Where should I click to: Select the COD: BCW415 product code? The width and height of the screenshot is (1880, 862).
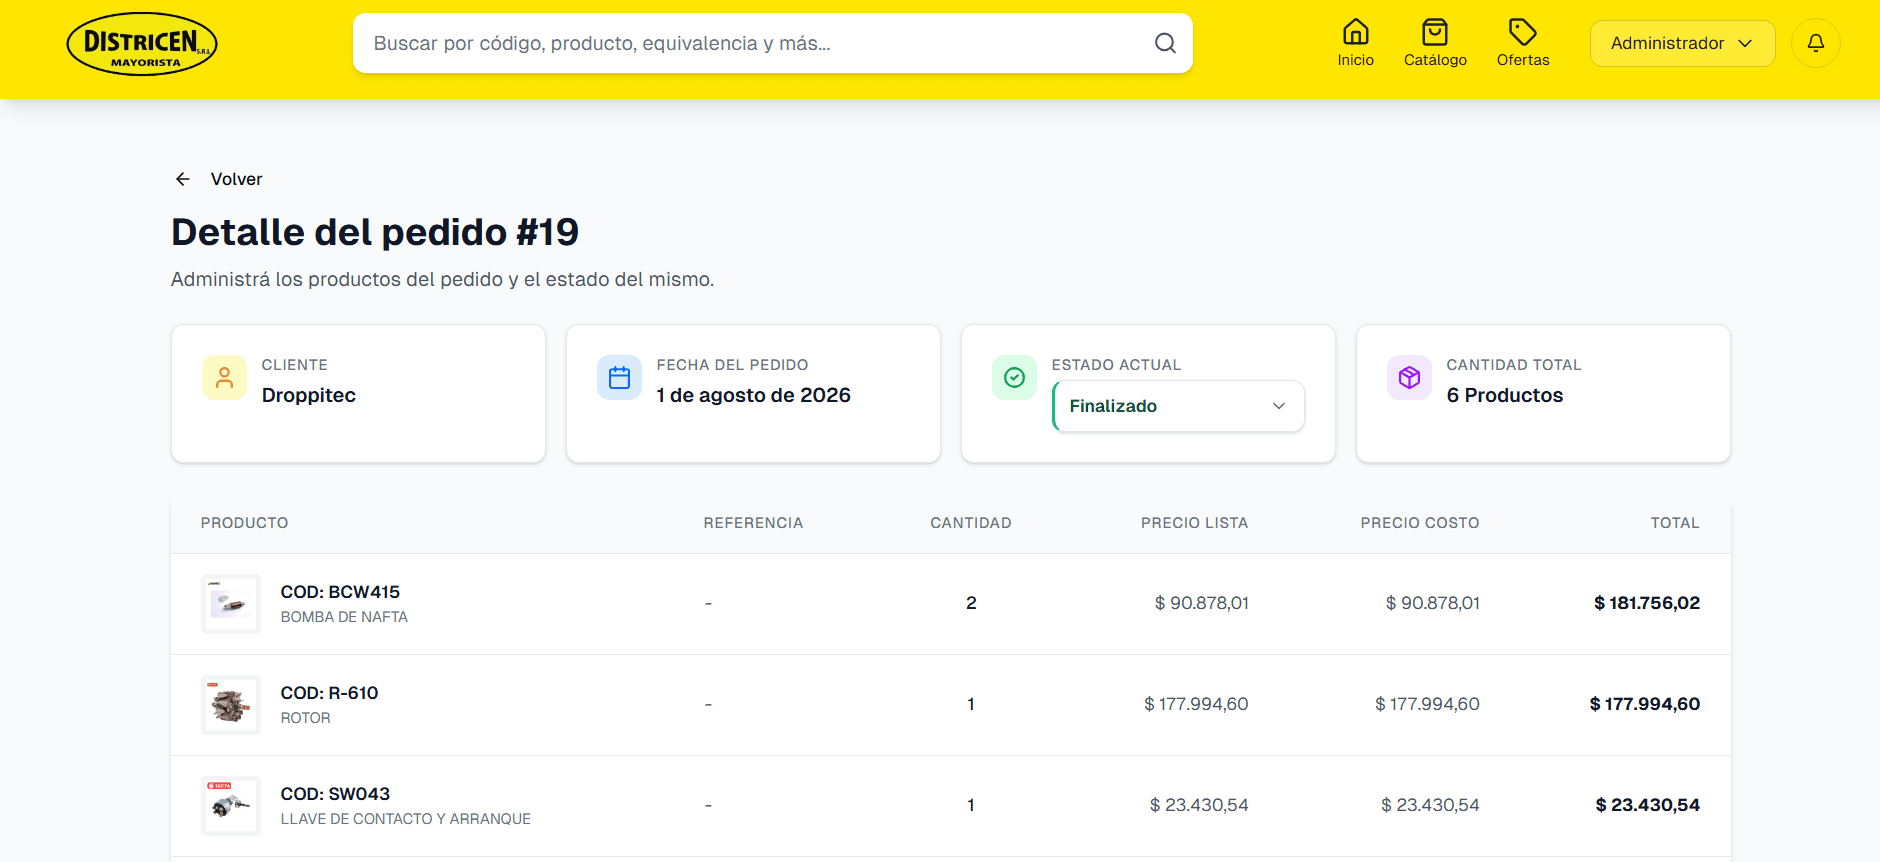coord(340,592)
